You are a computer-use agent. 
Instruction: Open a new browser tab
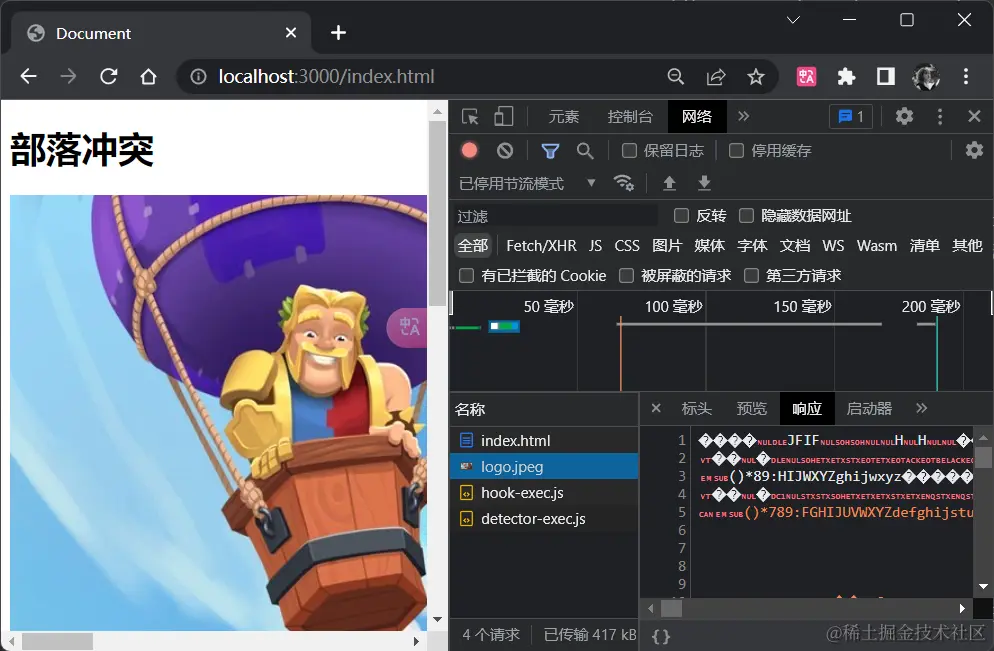click(339, 32)
